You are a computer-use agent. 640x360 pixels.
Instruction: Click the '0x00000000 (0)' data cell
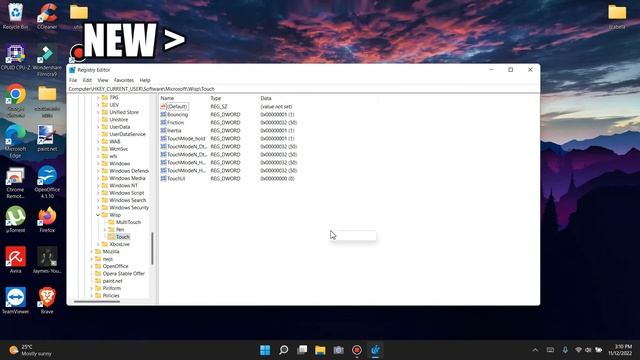pos(277,178)
